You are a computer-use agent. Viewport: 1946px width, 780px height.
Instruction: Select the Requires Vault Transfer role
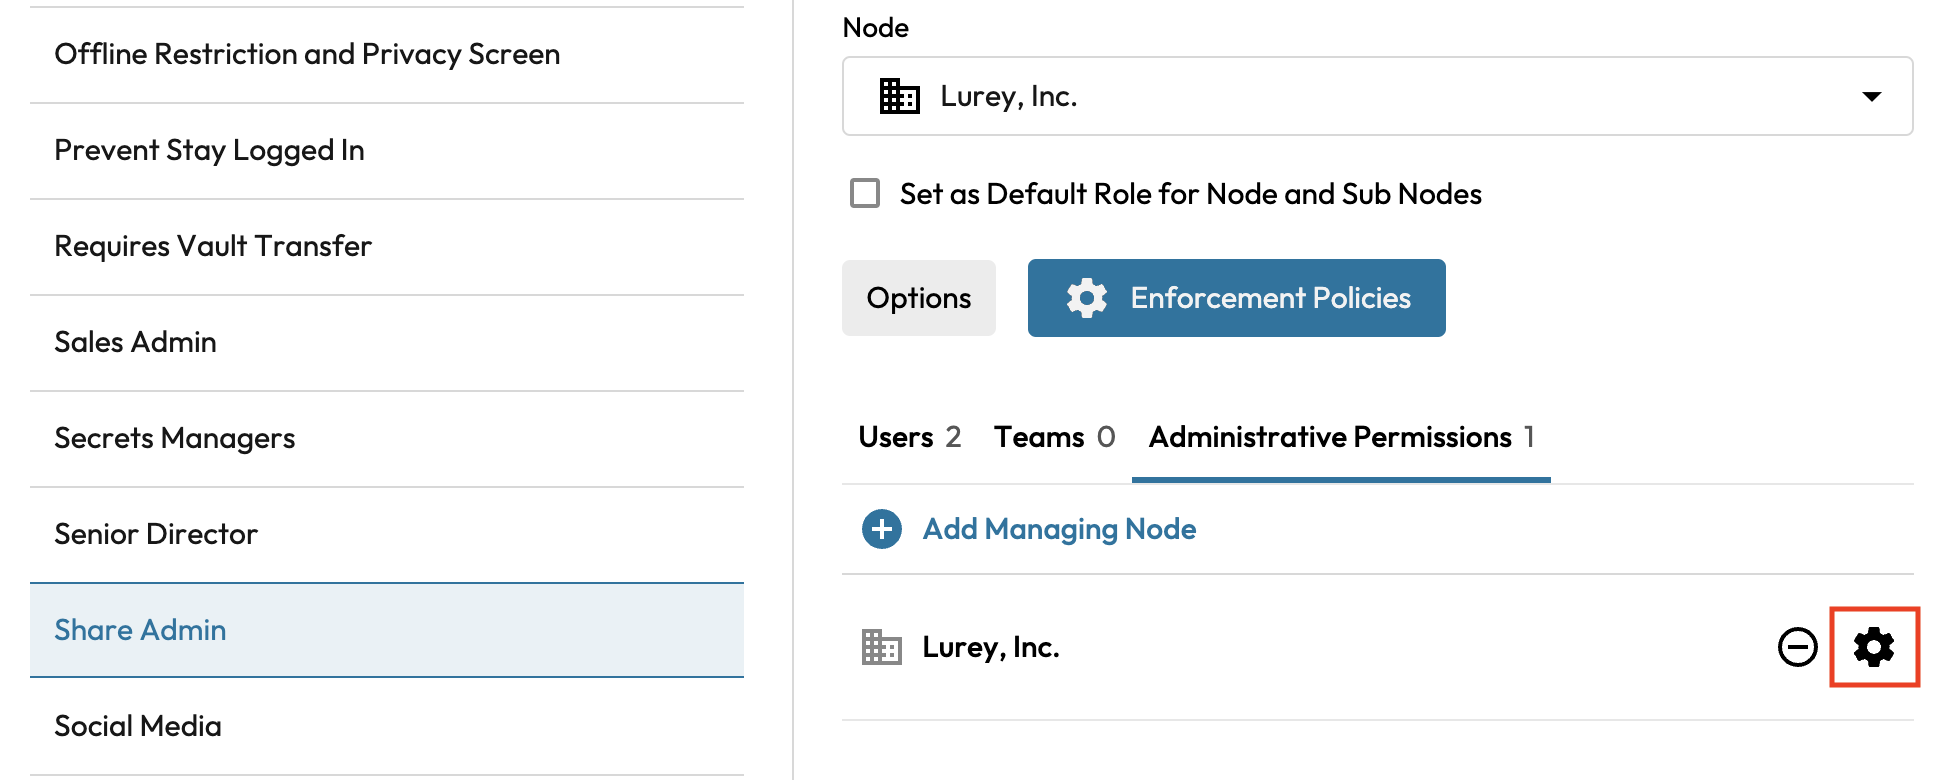[x=212, y=246]
